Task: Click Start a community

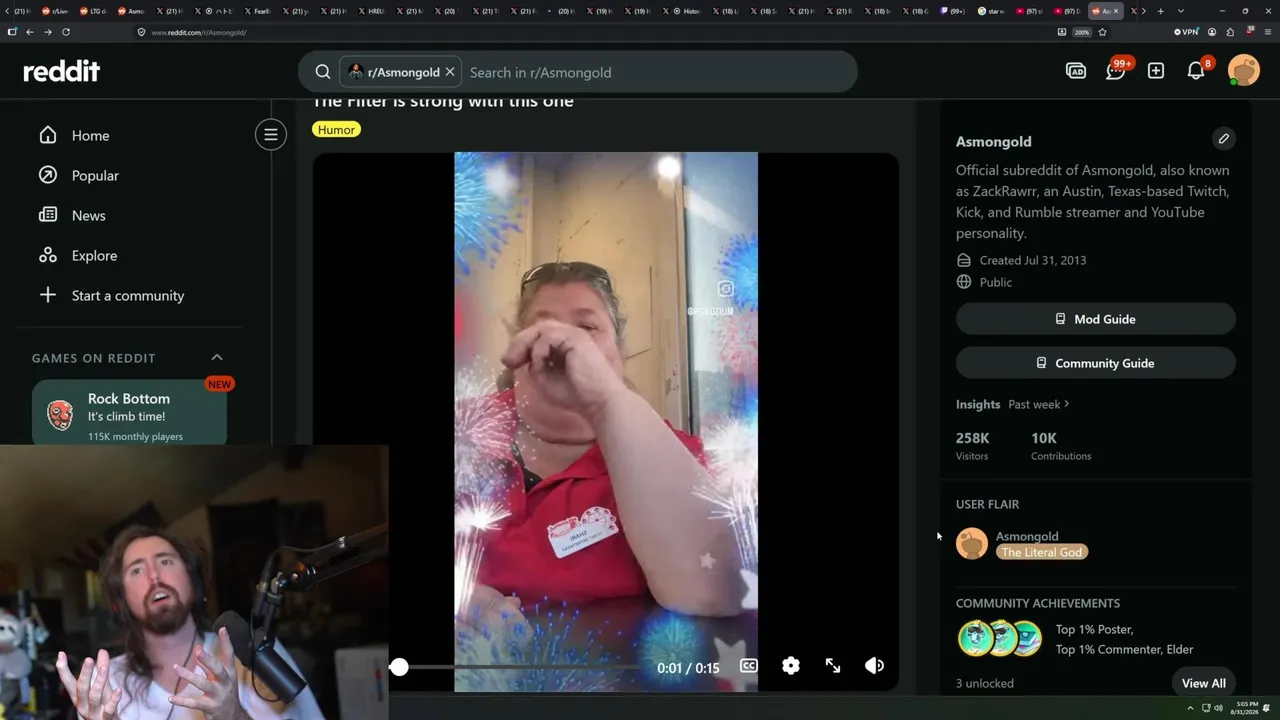Action: [x=127, y=295]
